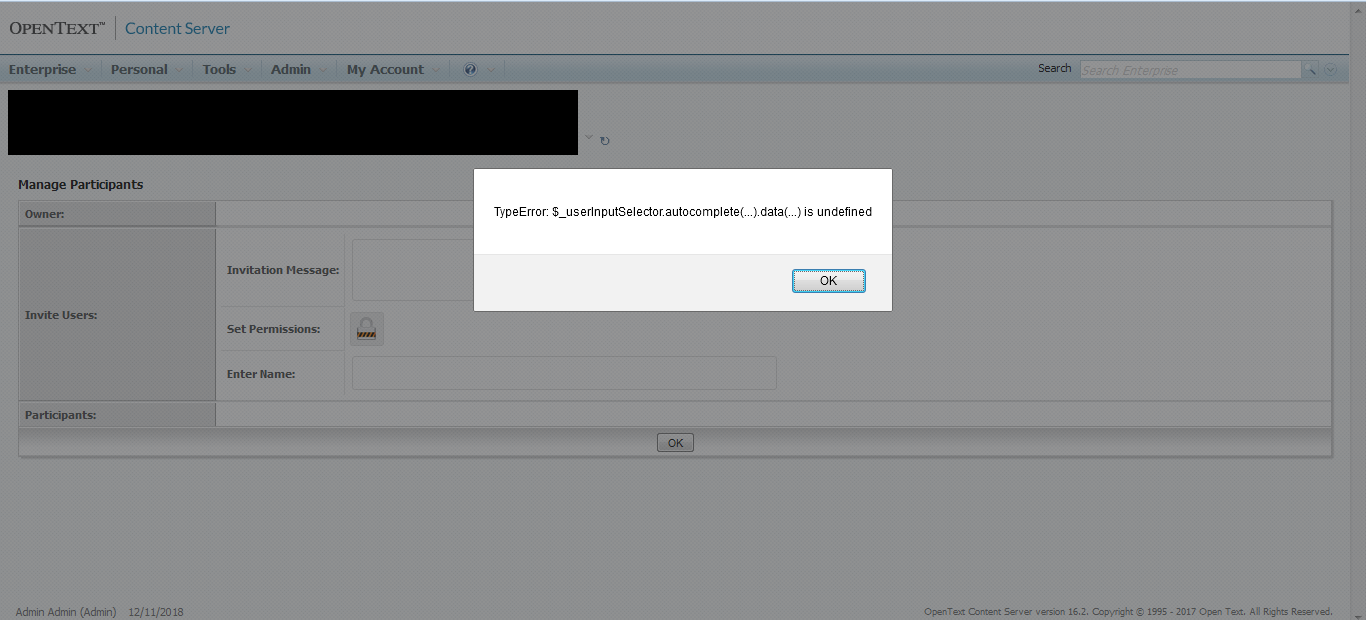Screen dimensions: 1366x620
Task: Open Set Permissions padlock icon
Action: coord(367,329)
